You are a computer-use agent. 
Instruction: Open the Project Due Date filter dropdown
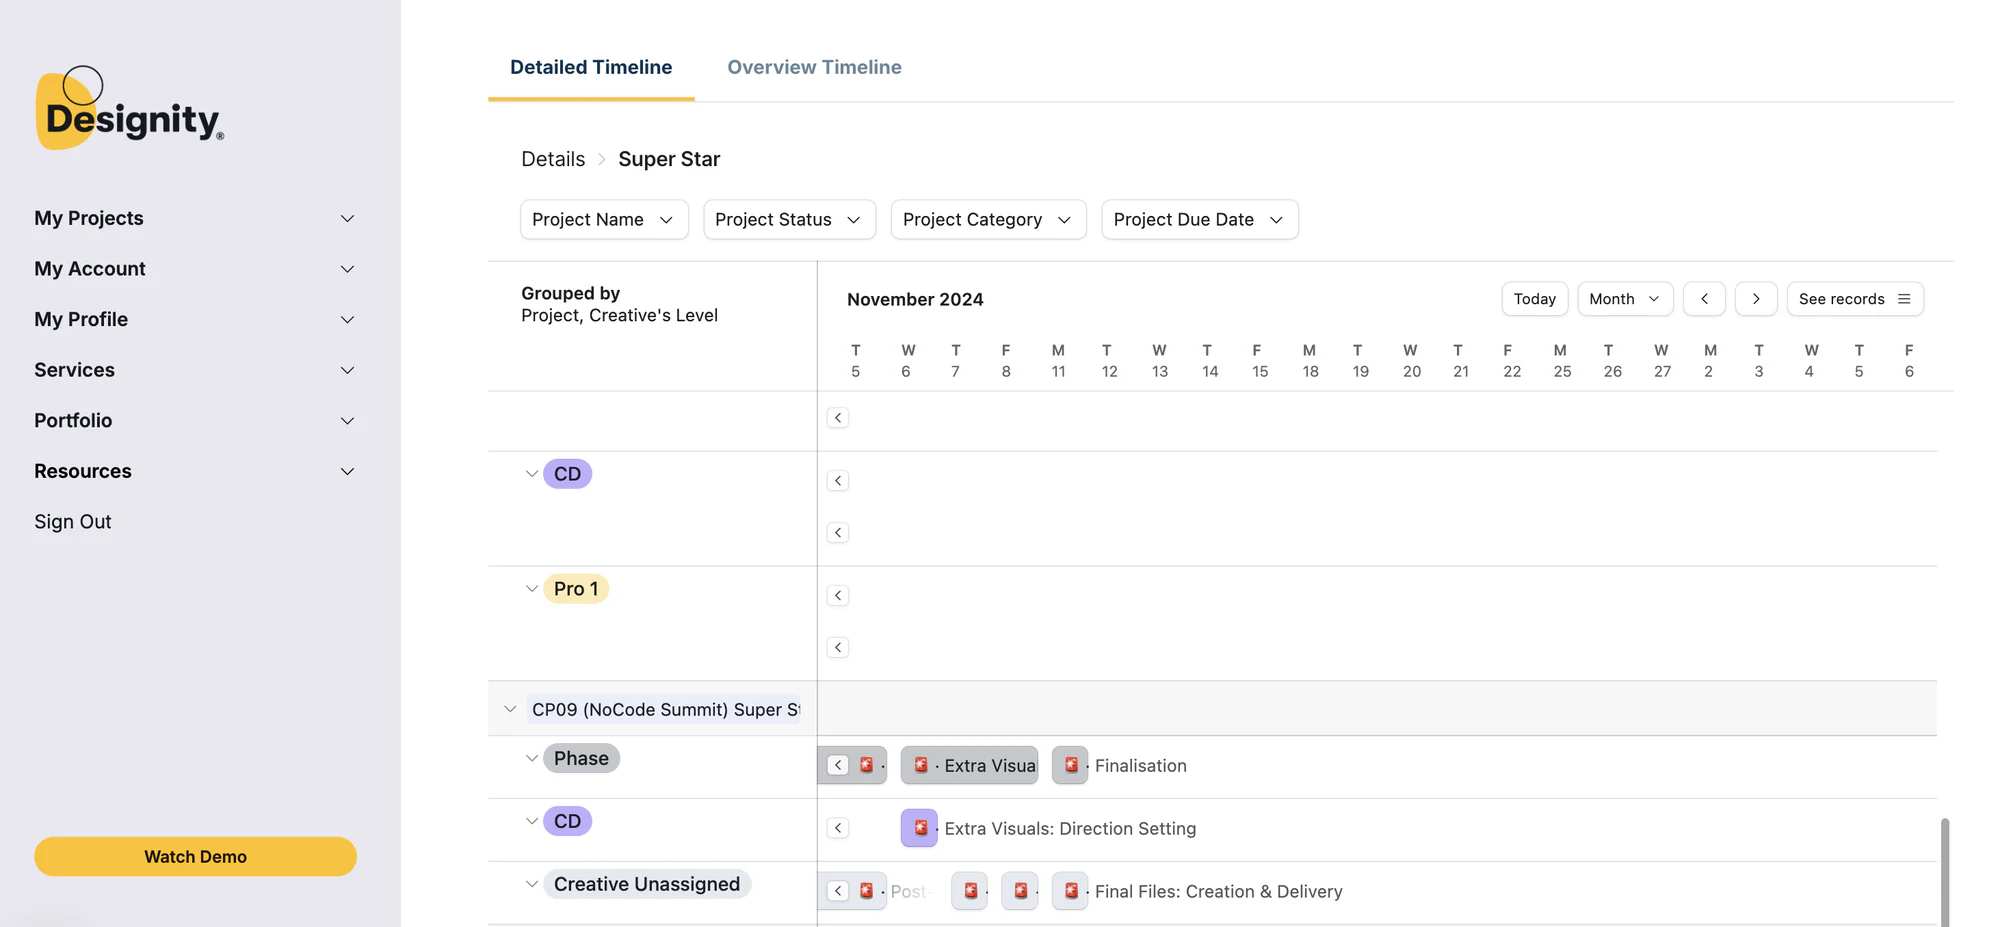tap(1199, 220)
